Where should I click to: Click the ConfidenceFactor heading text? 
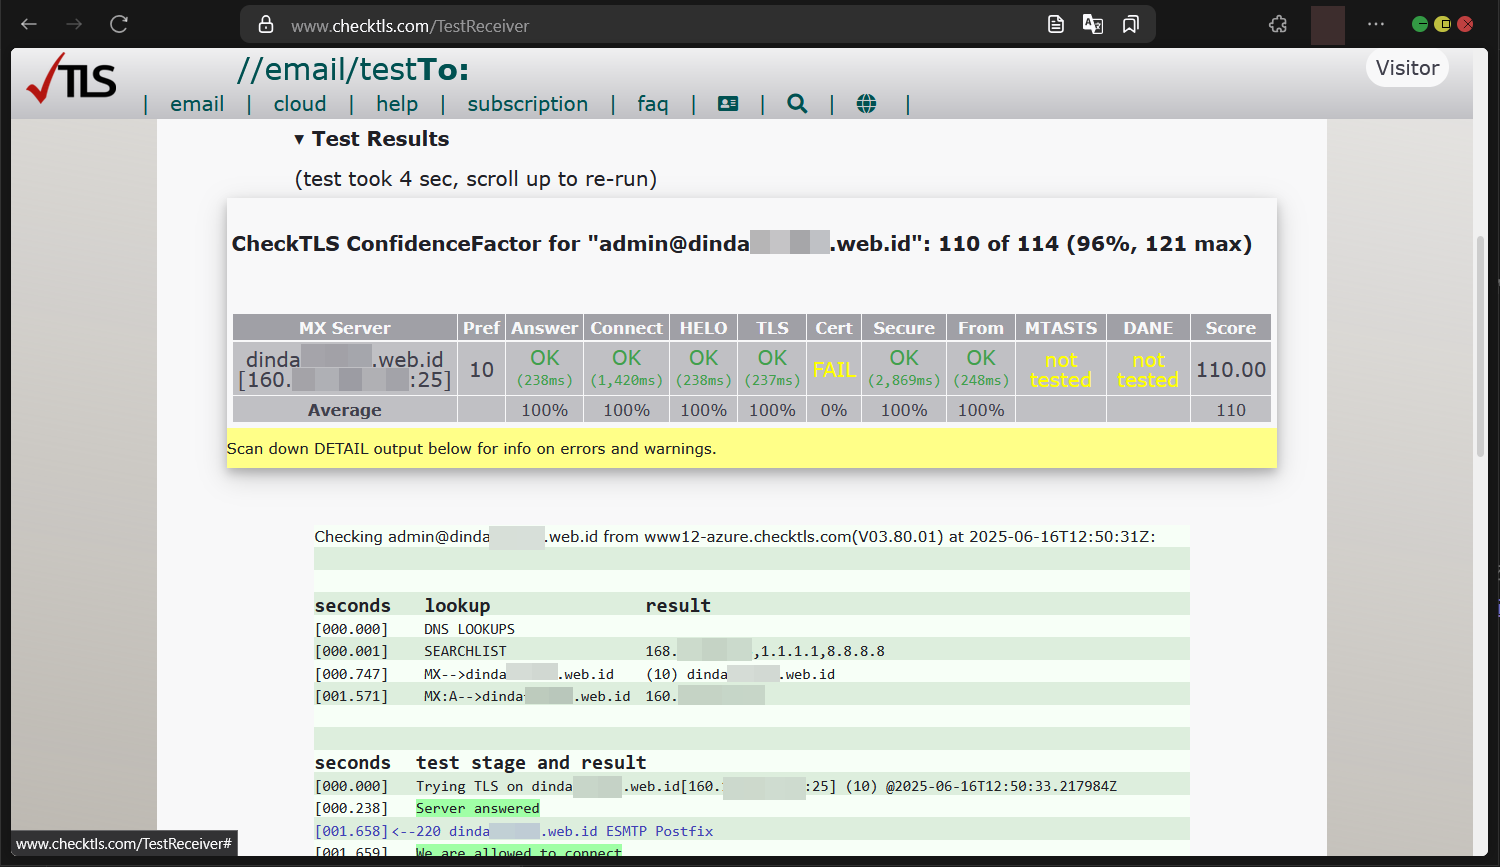tap(741, 244)
